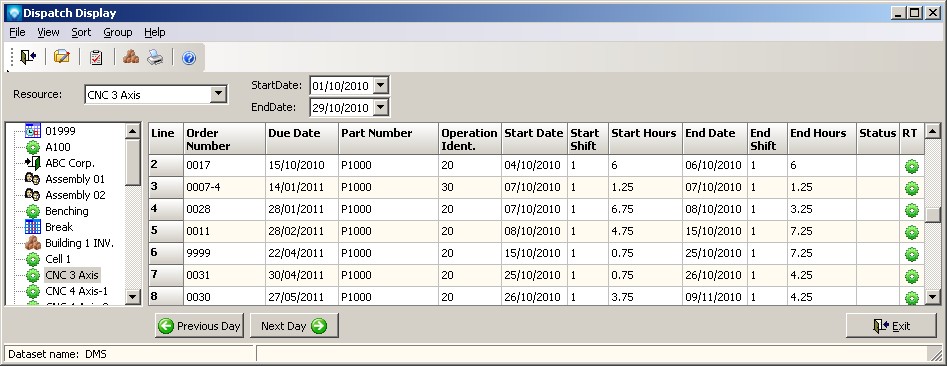Click green RT gear for order 9999
The image size is (947, 366).
pos(911,254)
